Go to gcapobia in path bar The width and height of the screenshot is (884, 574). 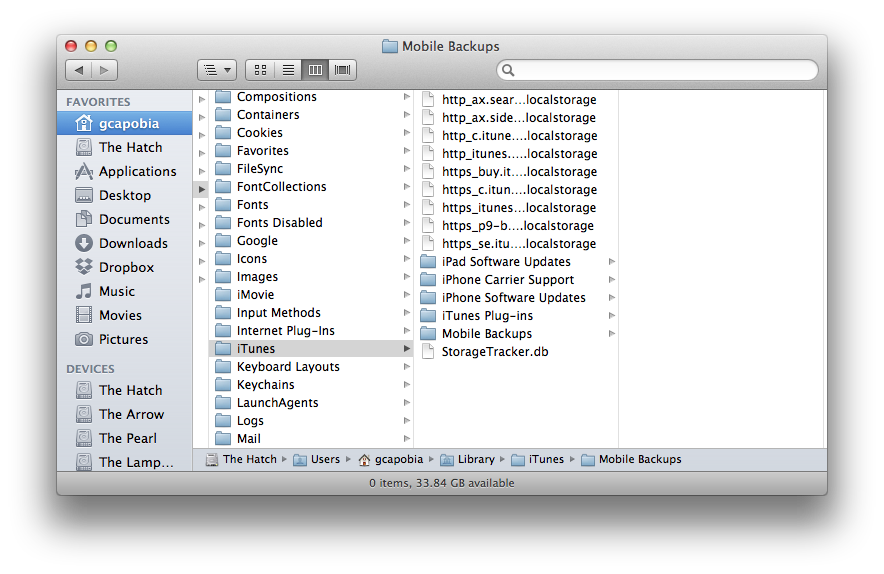pyautogui.click(x=391, y=460)
